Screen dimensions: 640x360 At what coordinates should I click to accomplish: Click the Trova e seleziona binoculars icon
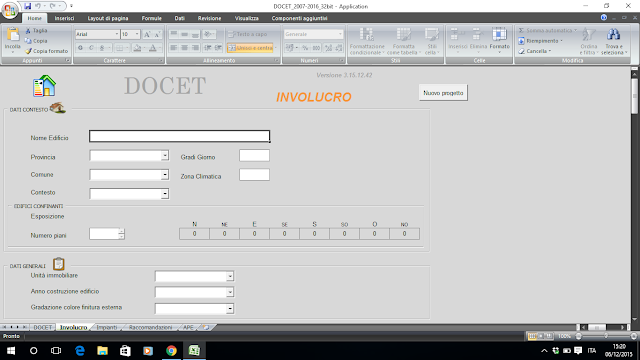coord(613,35)
